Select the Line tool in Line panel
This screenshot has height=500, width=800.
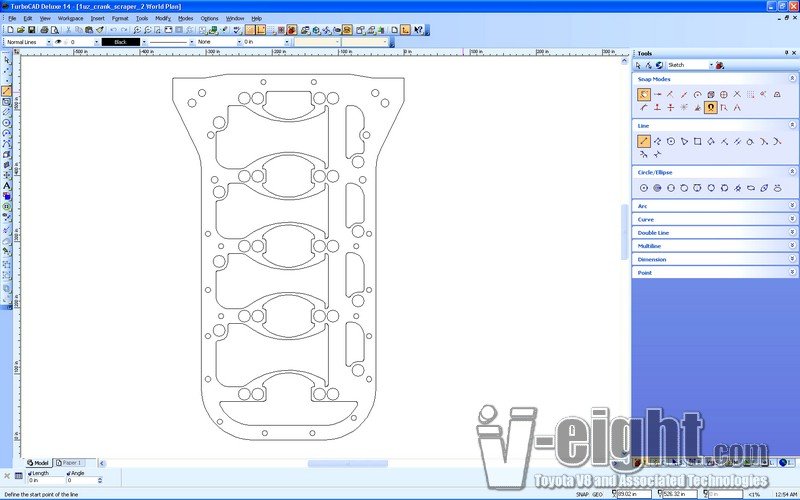click(x=644, y=141)
